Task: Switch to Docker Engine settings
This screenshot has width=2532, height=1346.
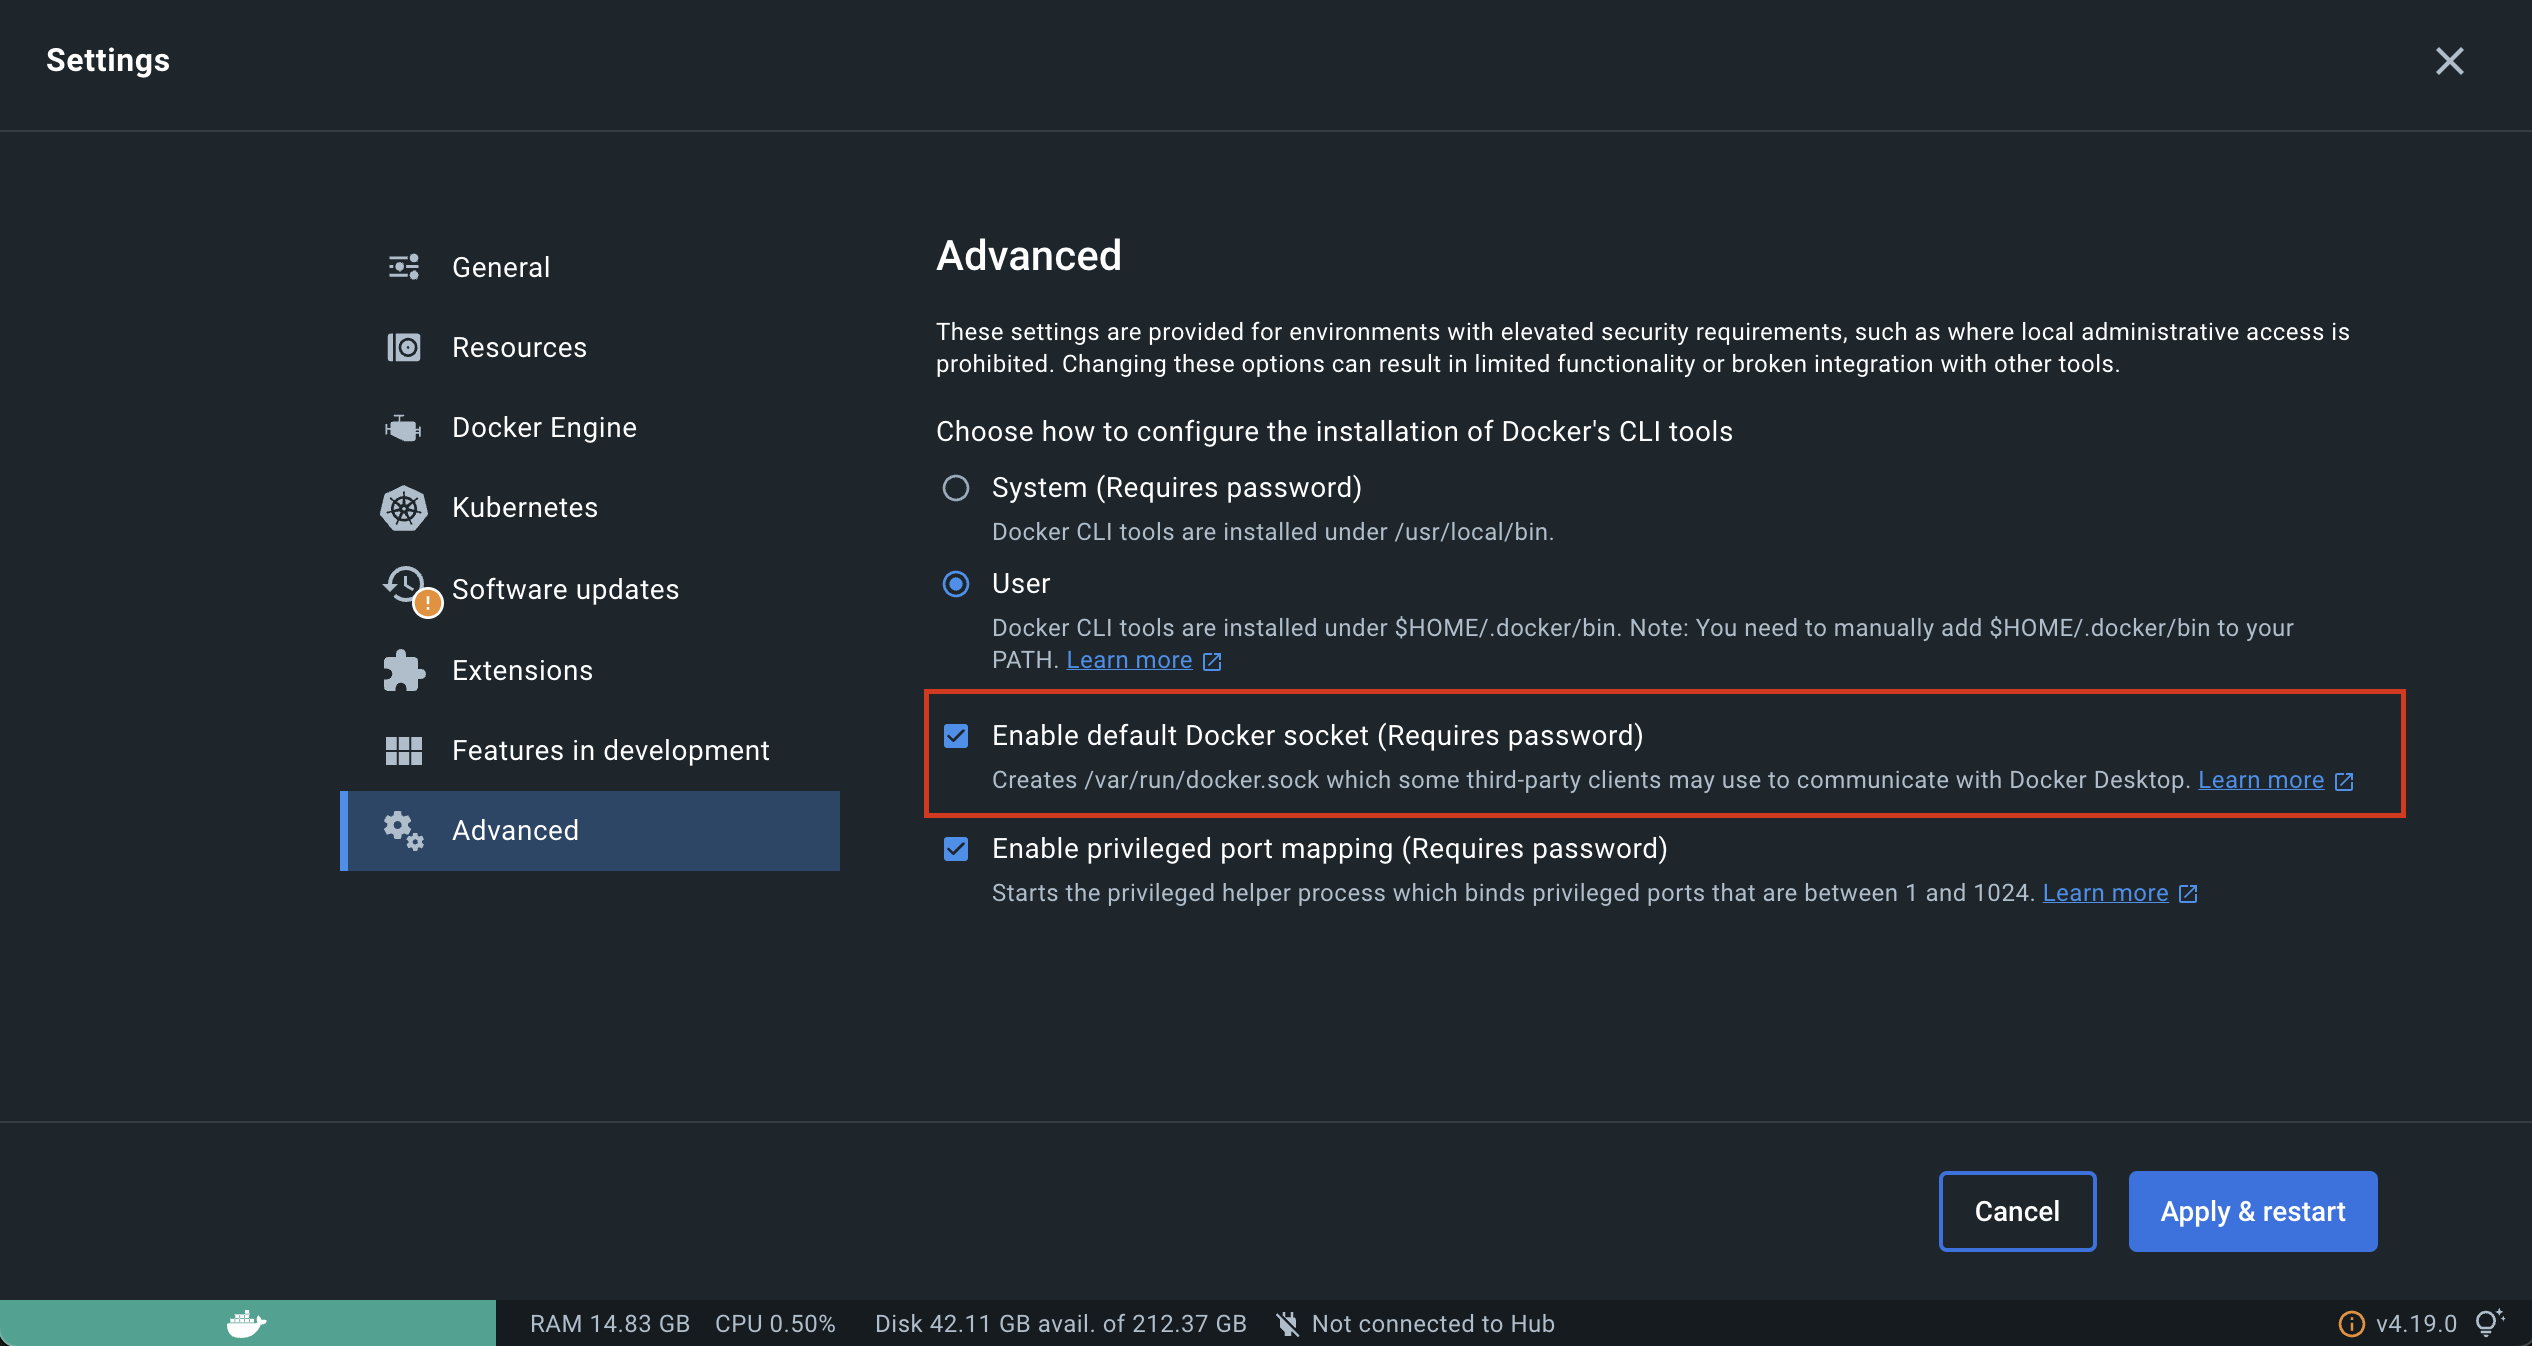Action: [544, 428]
